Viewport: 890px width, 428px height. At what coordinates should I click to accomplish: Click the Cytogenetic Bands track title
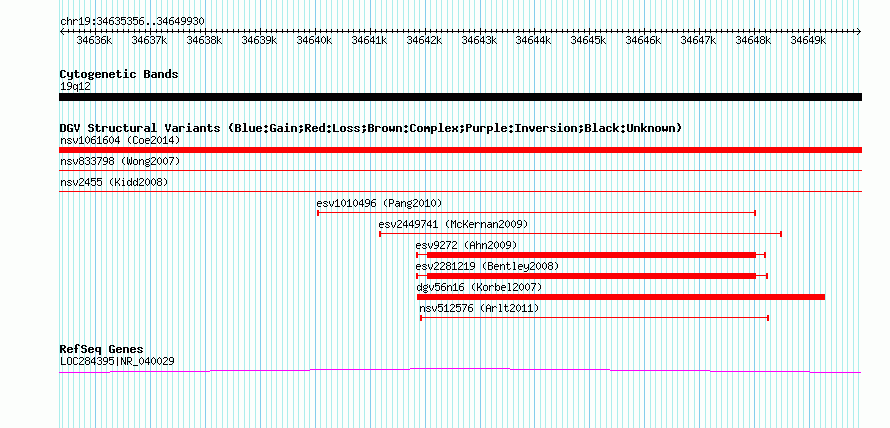[119, 74]
